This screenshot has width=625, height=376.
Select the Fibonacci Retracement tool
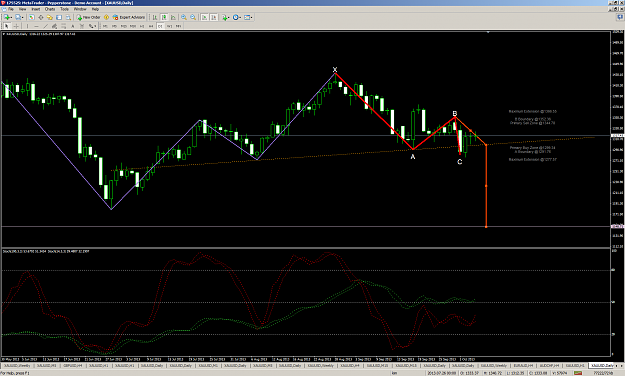coord(63,26)
